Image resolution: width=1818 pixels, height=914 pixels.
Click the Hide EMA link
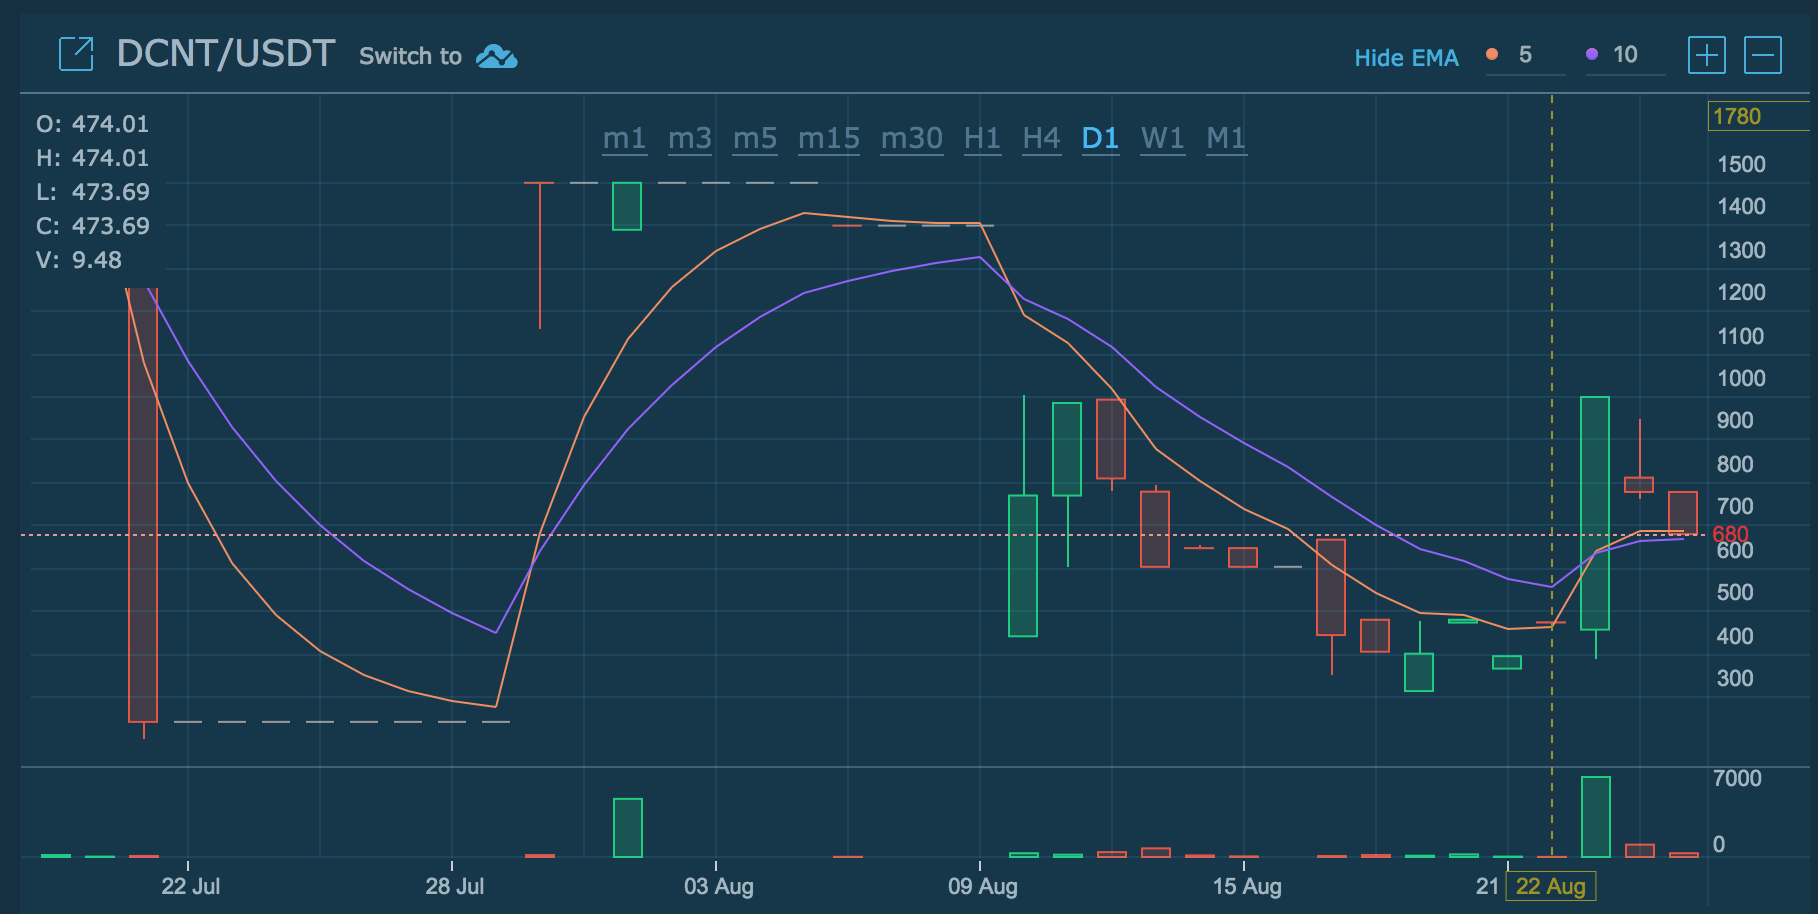point(1406,58)
